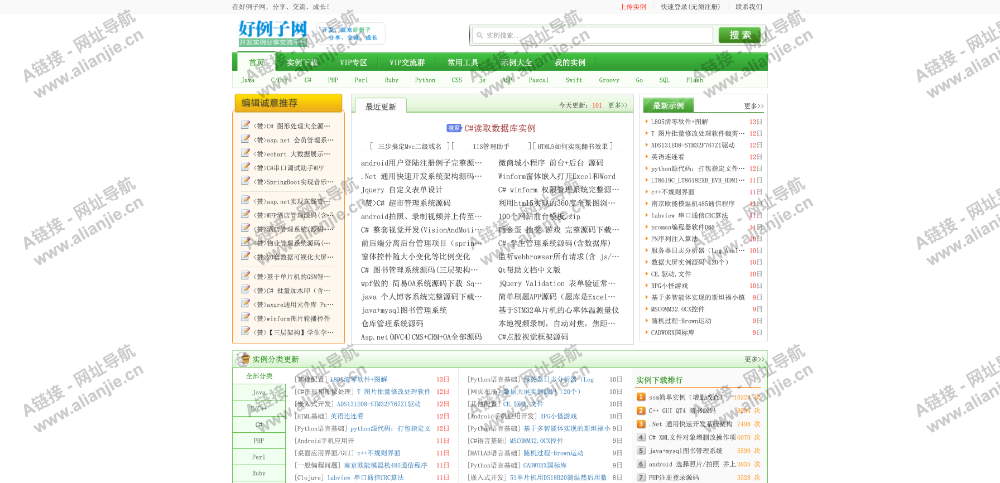The height and width of the screenshot is (483, 1000).
Task: Click the orange rank 3 badge
Action: point(642,424)
